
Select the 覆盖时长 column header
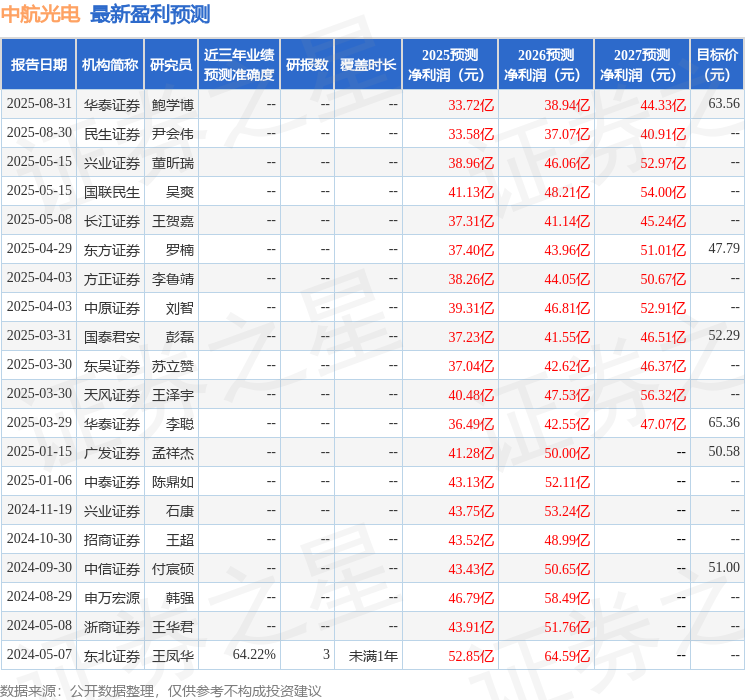pos(368,65)
